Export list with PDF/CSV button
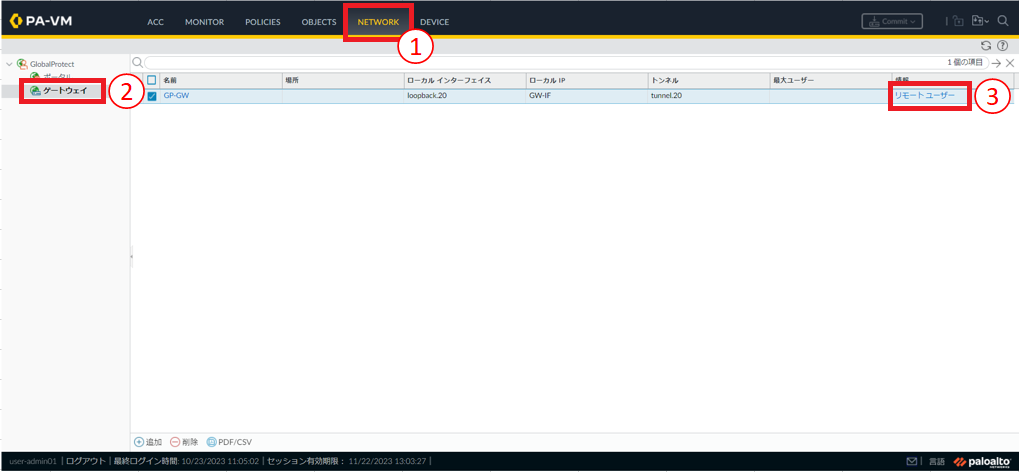 tap(229, 442)
